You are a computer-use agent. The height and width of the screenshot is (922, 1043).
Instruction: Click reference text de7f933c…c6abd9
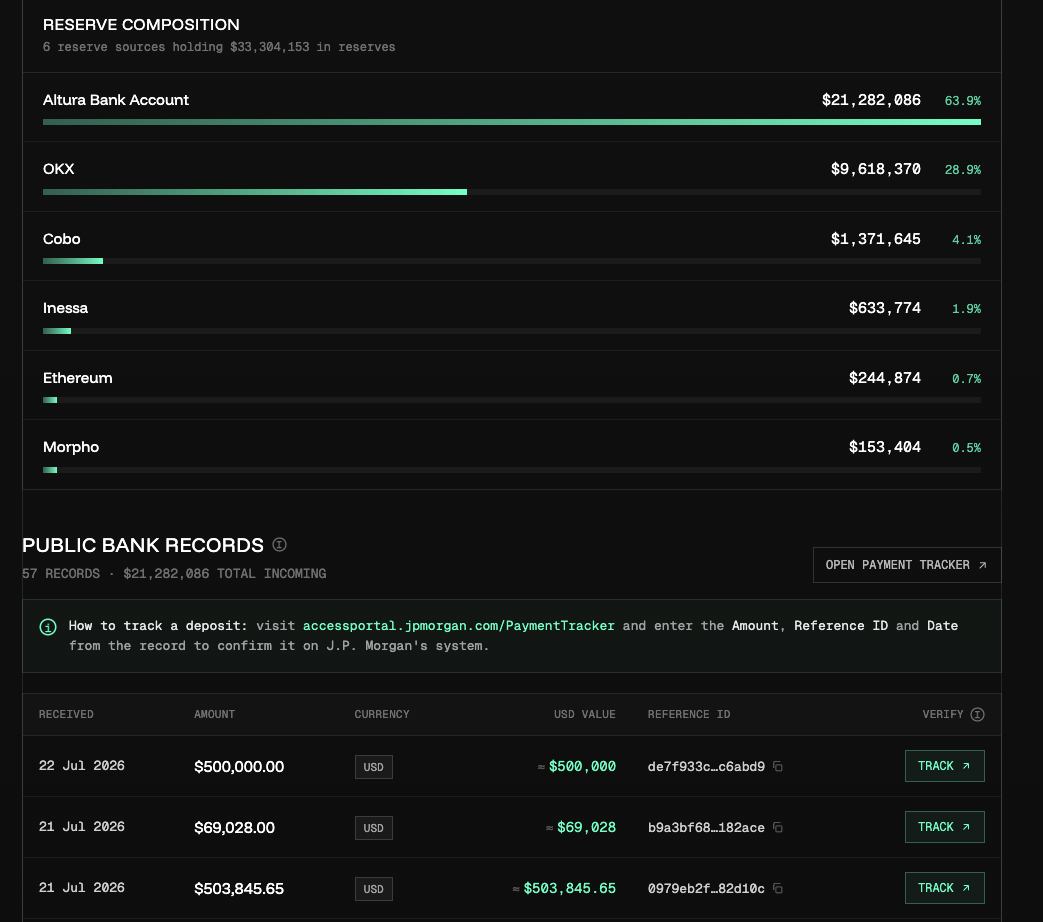click(706, 767)
